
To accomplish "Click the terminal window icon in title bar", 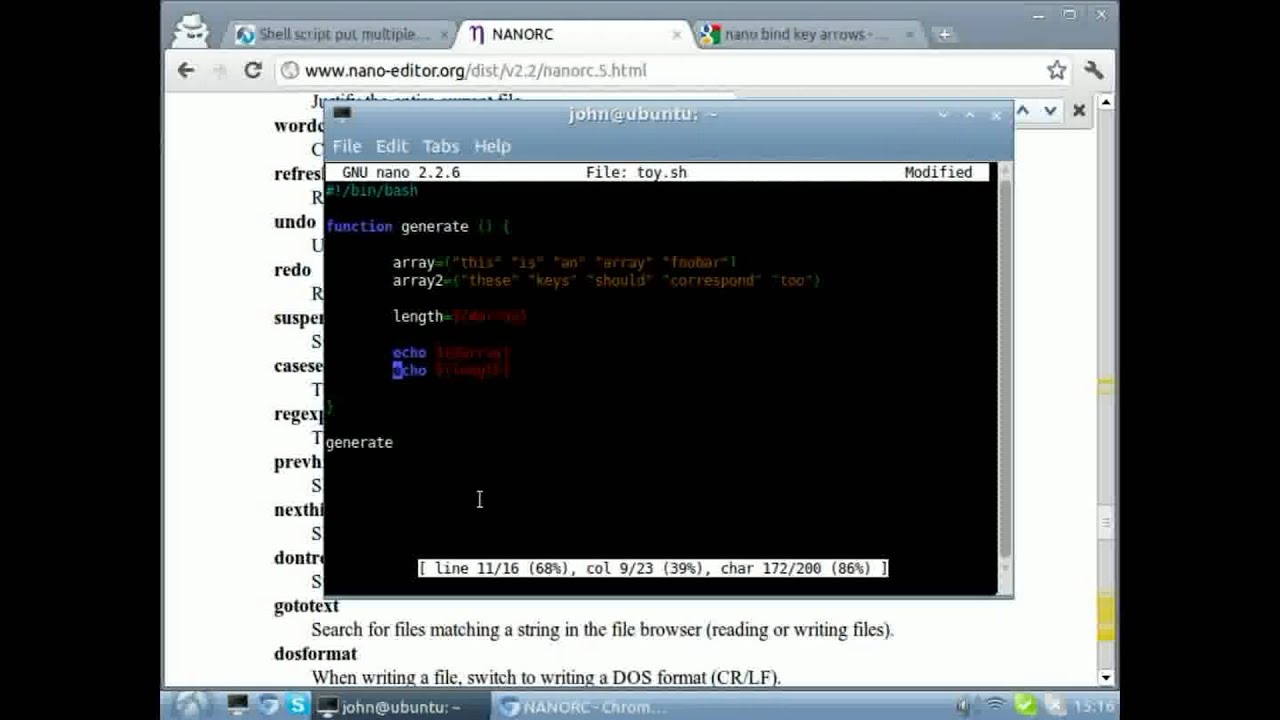I will coord(341,113).
